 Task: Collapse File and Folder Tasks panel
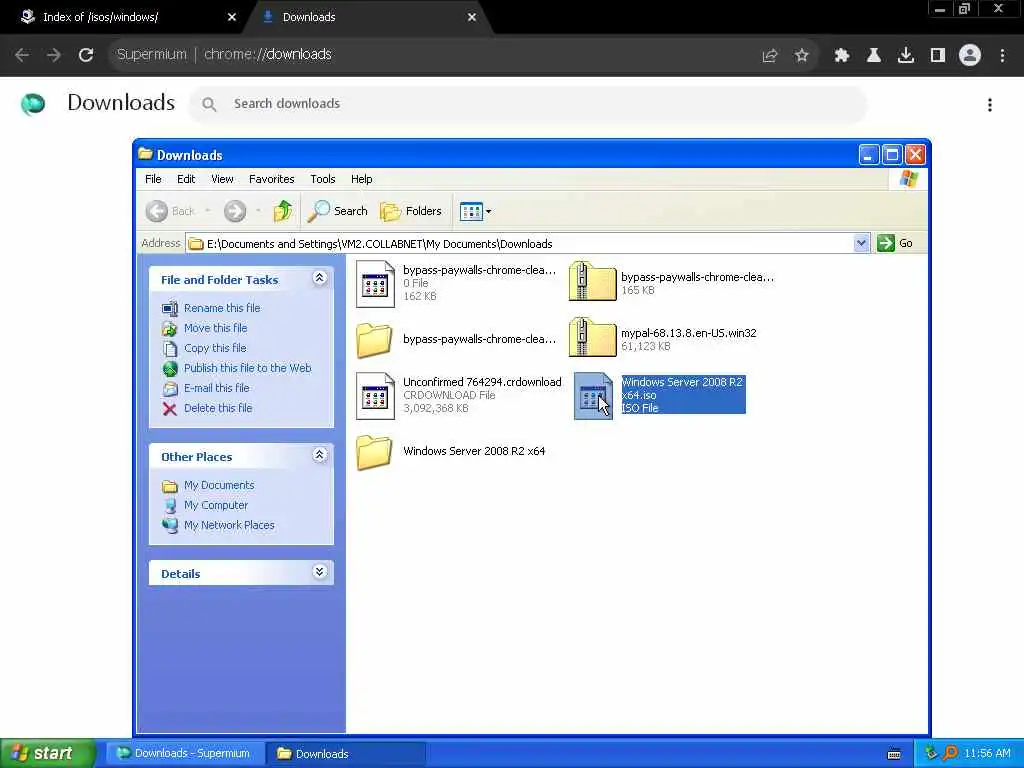point(319,278)
